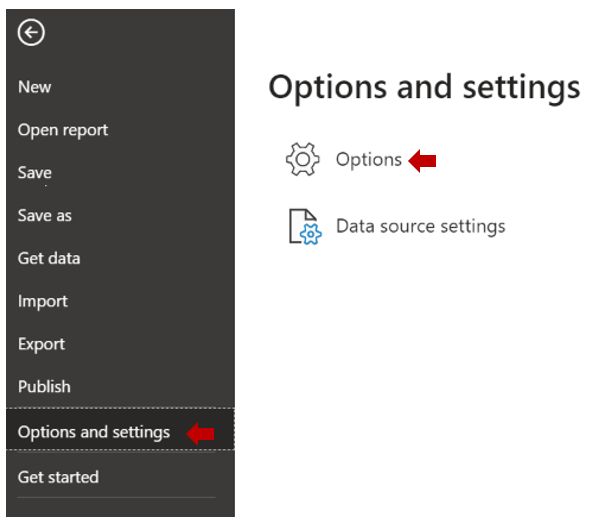This screenshot has width=608, height=529.
Task: Click Publish in the File menu
Action: 44,387
